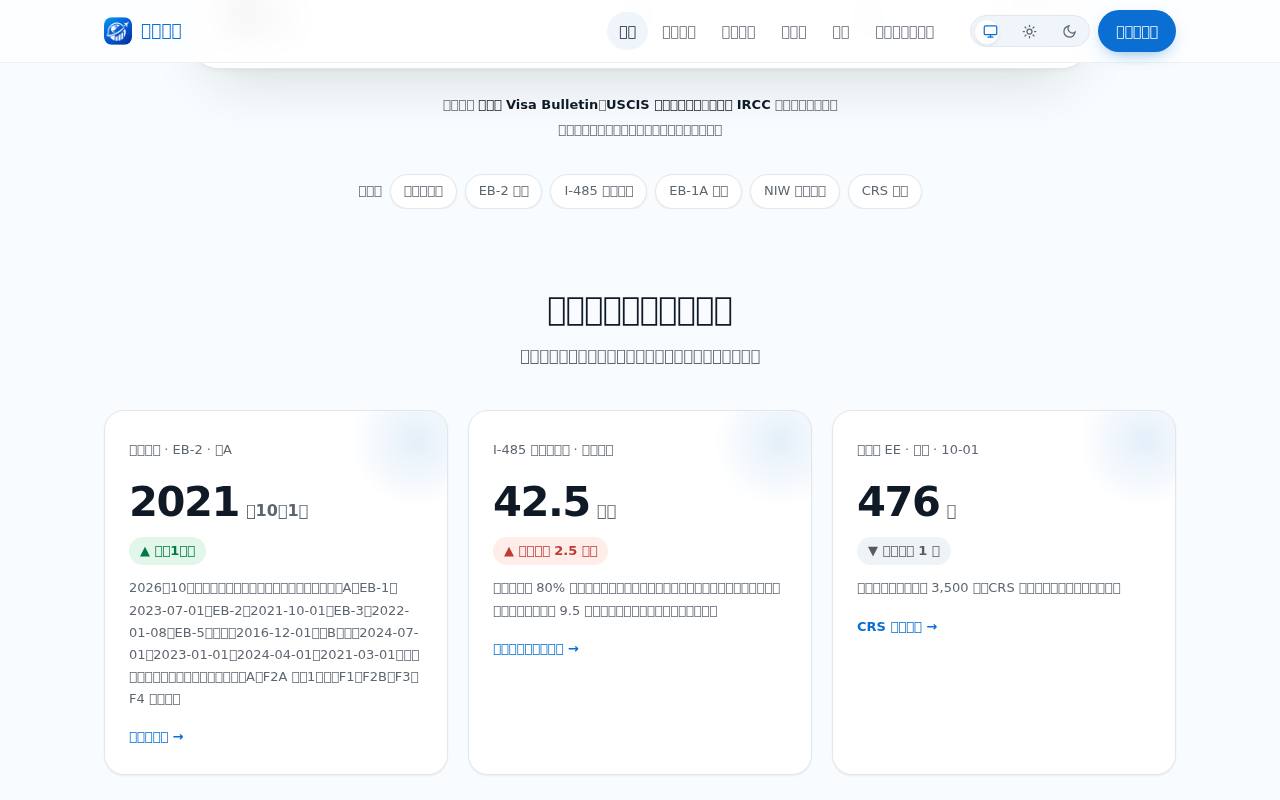
Task: Select the EB-2 quick filter chip
Action: pyautogui.click(x=504, y=191)
